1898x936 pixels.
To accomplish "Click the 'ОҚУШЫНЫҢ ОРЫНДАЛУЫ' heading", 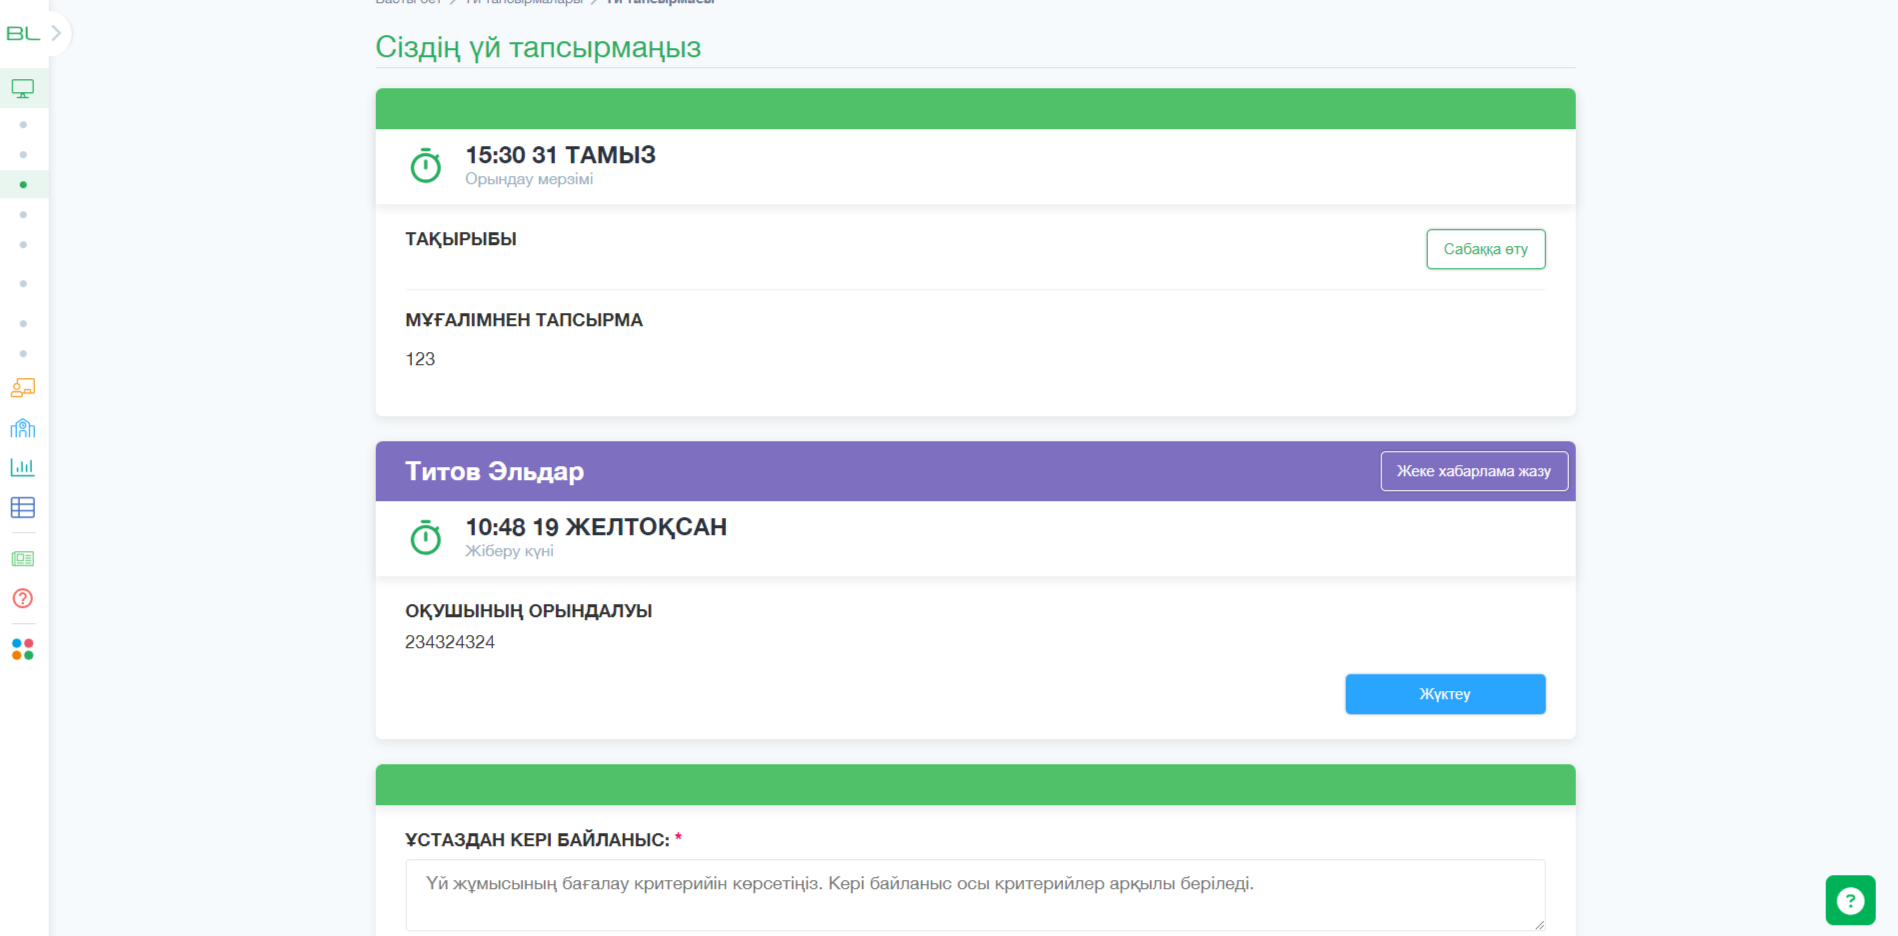I will (528, 611).
